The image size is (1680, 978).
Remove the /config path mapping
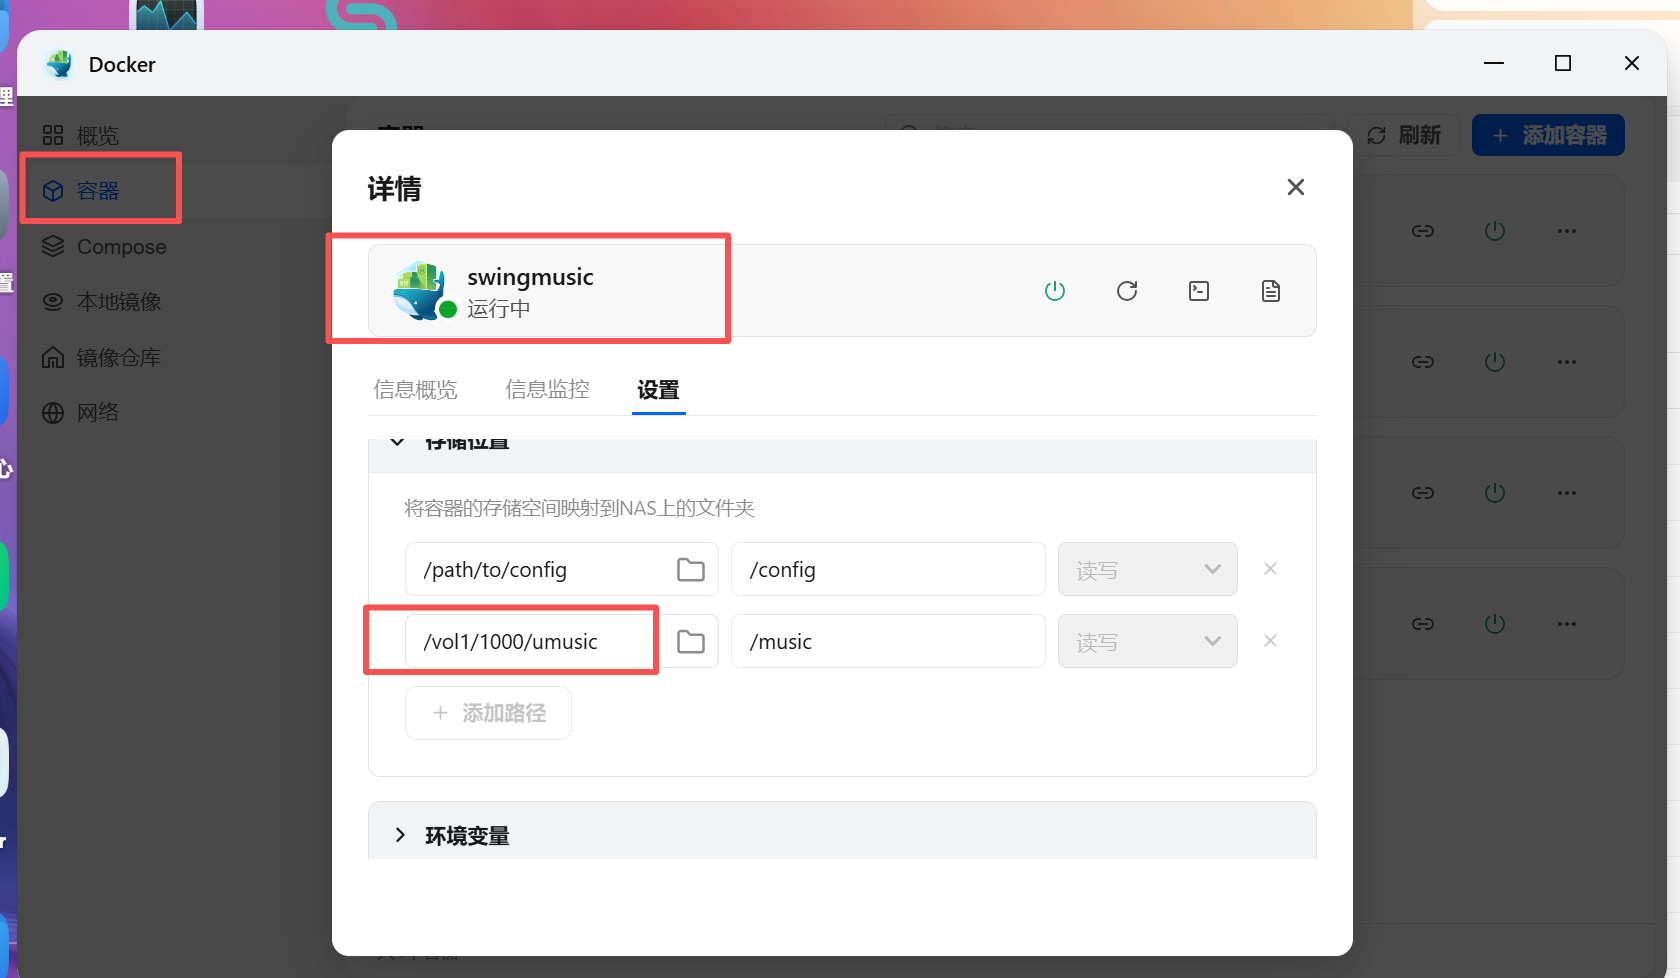pyautogui.click(x=1270, y=569)
